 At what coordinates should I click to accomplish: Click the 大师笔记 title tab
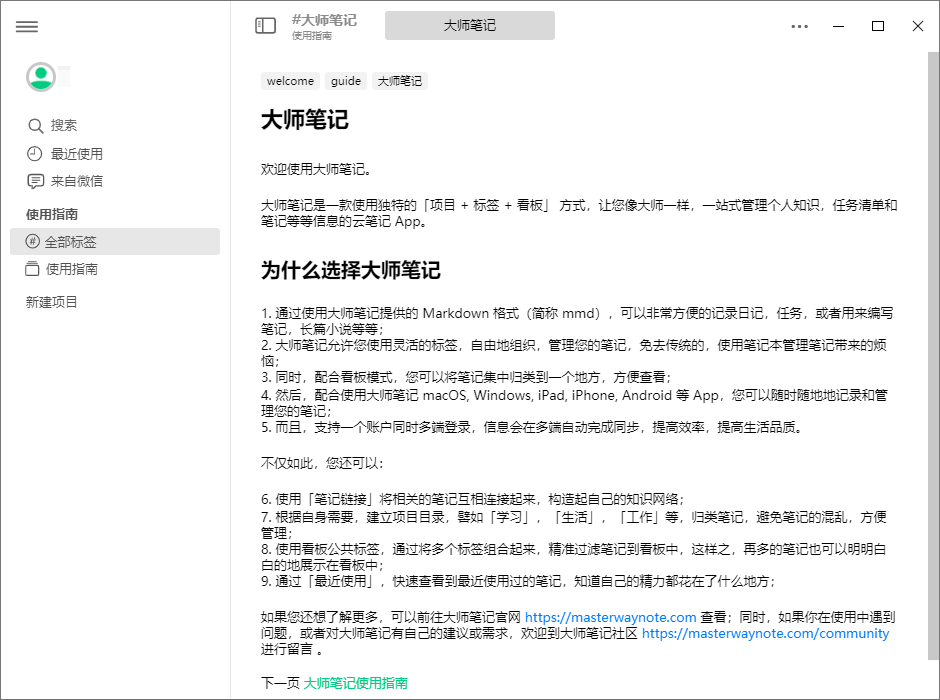pyautogui.click(x=469, y=25)
